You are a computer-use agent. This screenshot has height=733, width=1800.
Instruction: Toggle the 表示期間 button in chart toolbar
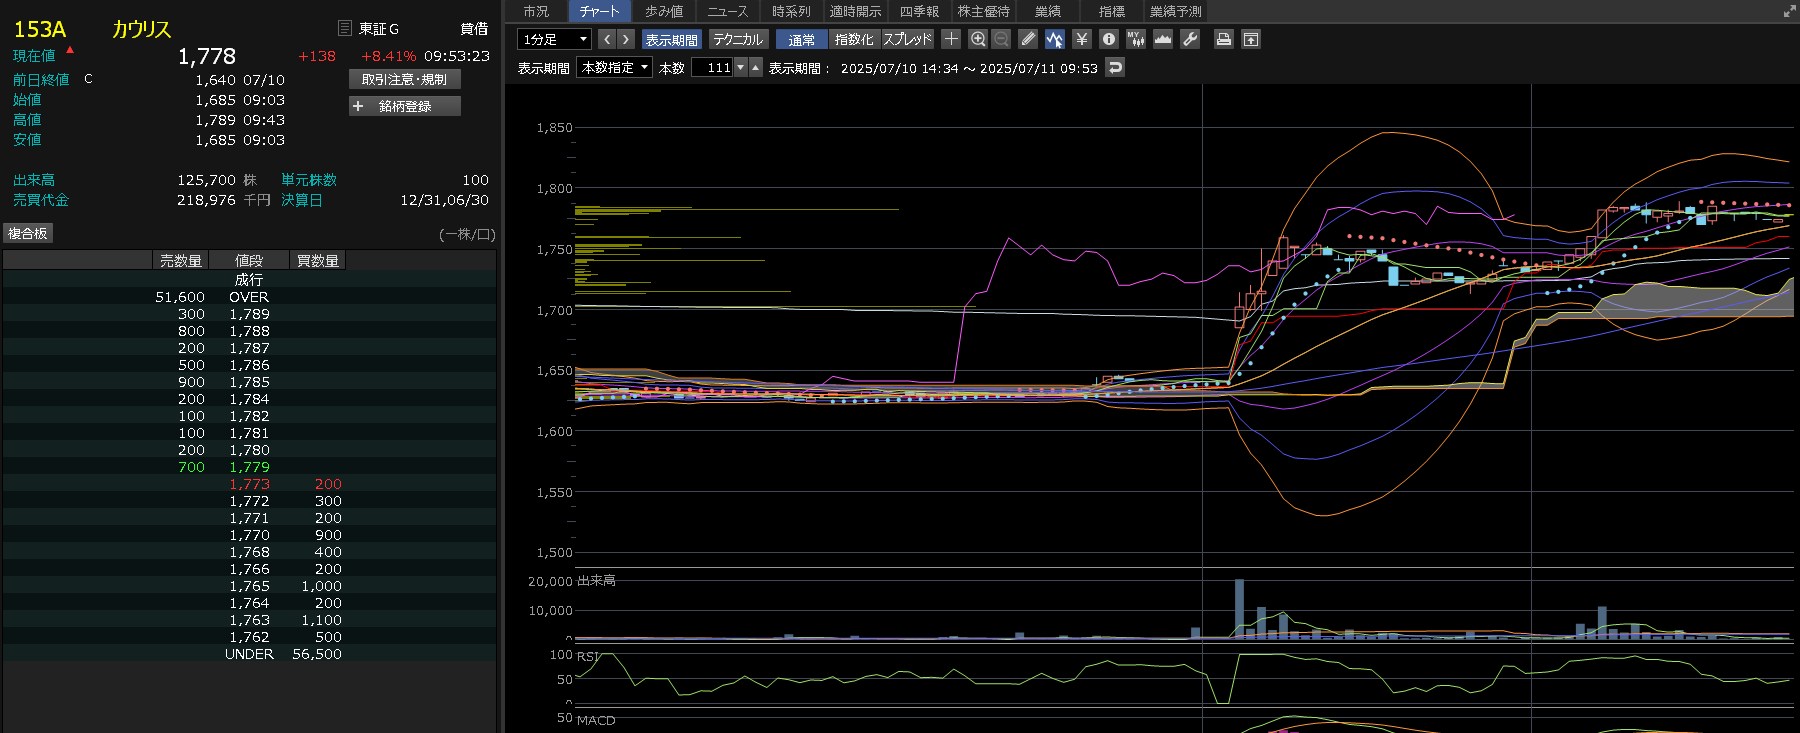coord(672,39)
